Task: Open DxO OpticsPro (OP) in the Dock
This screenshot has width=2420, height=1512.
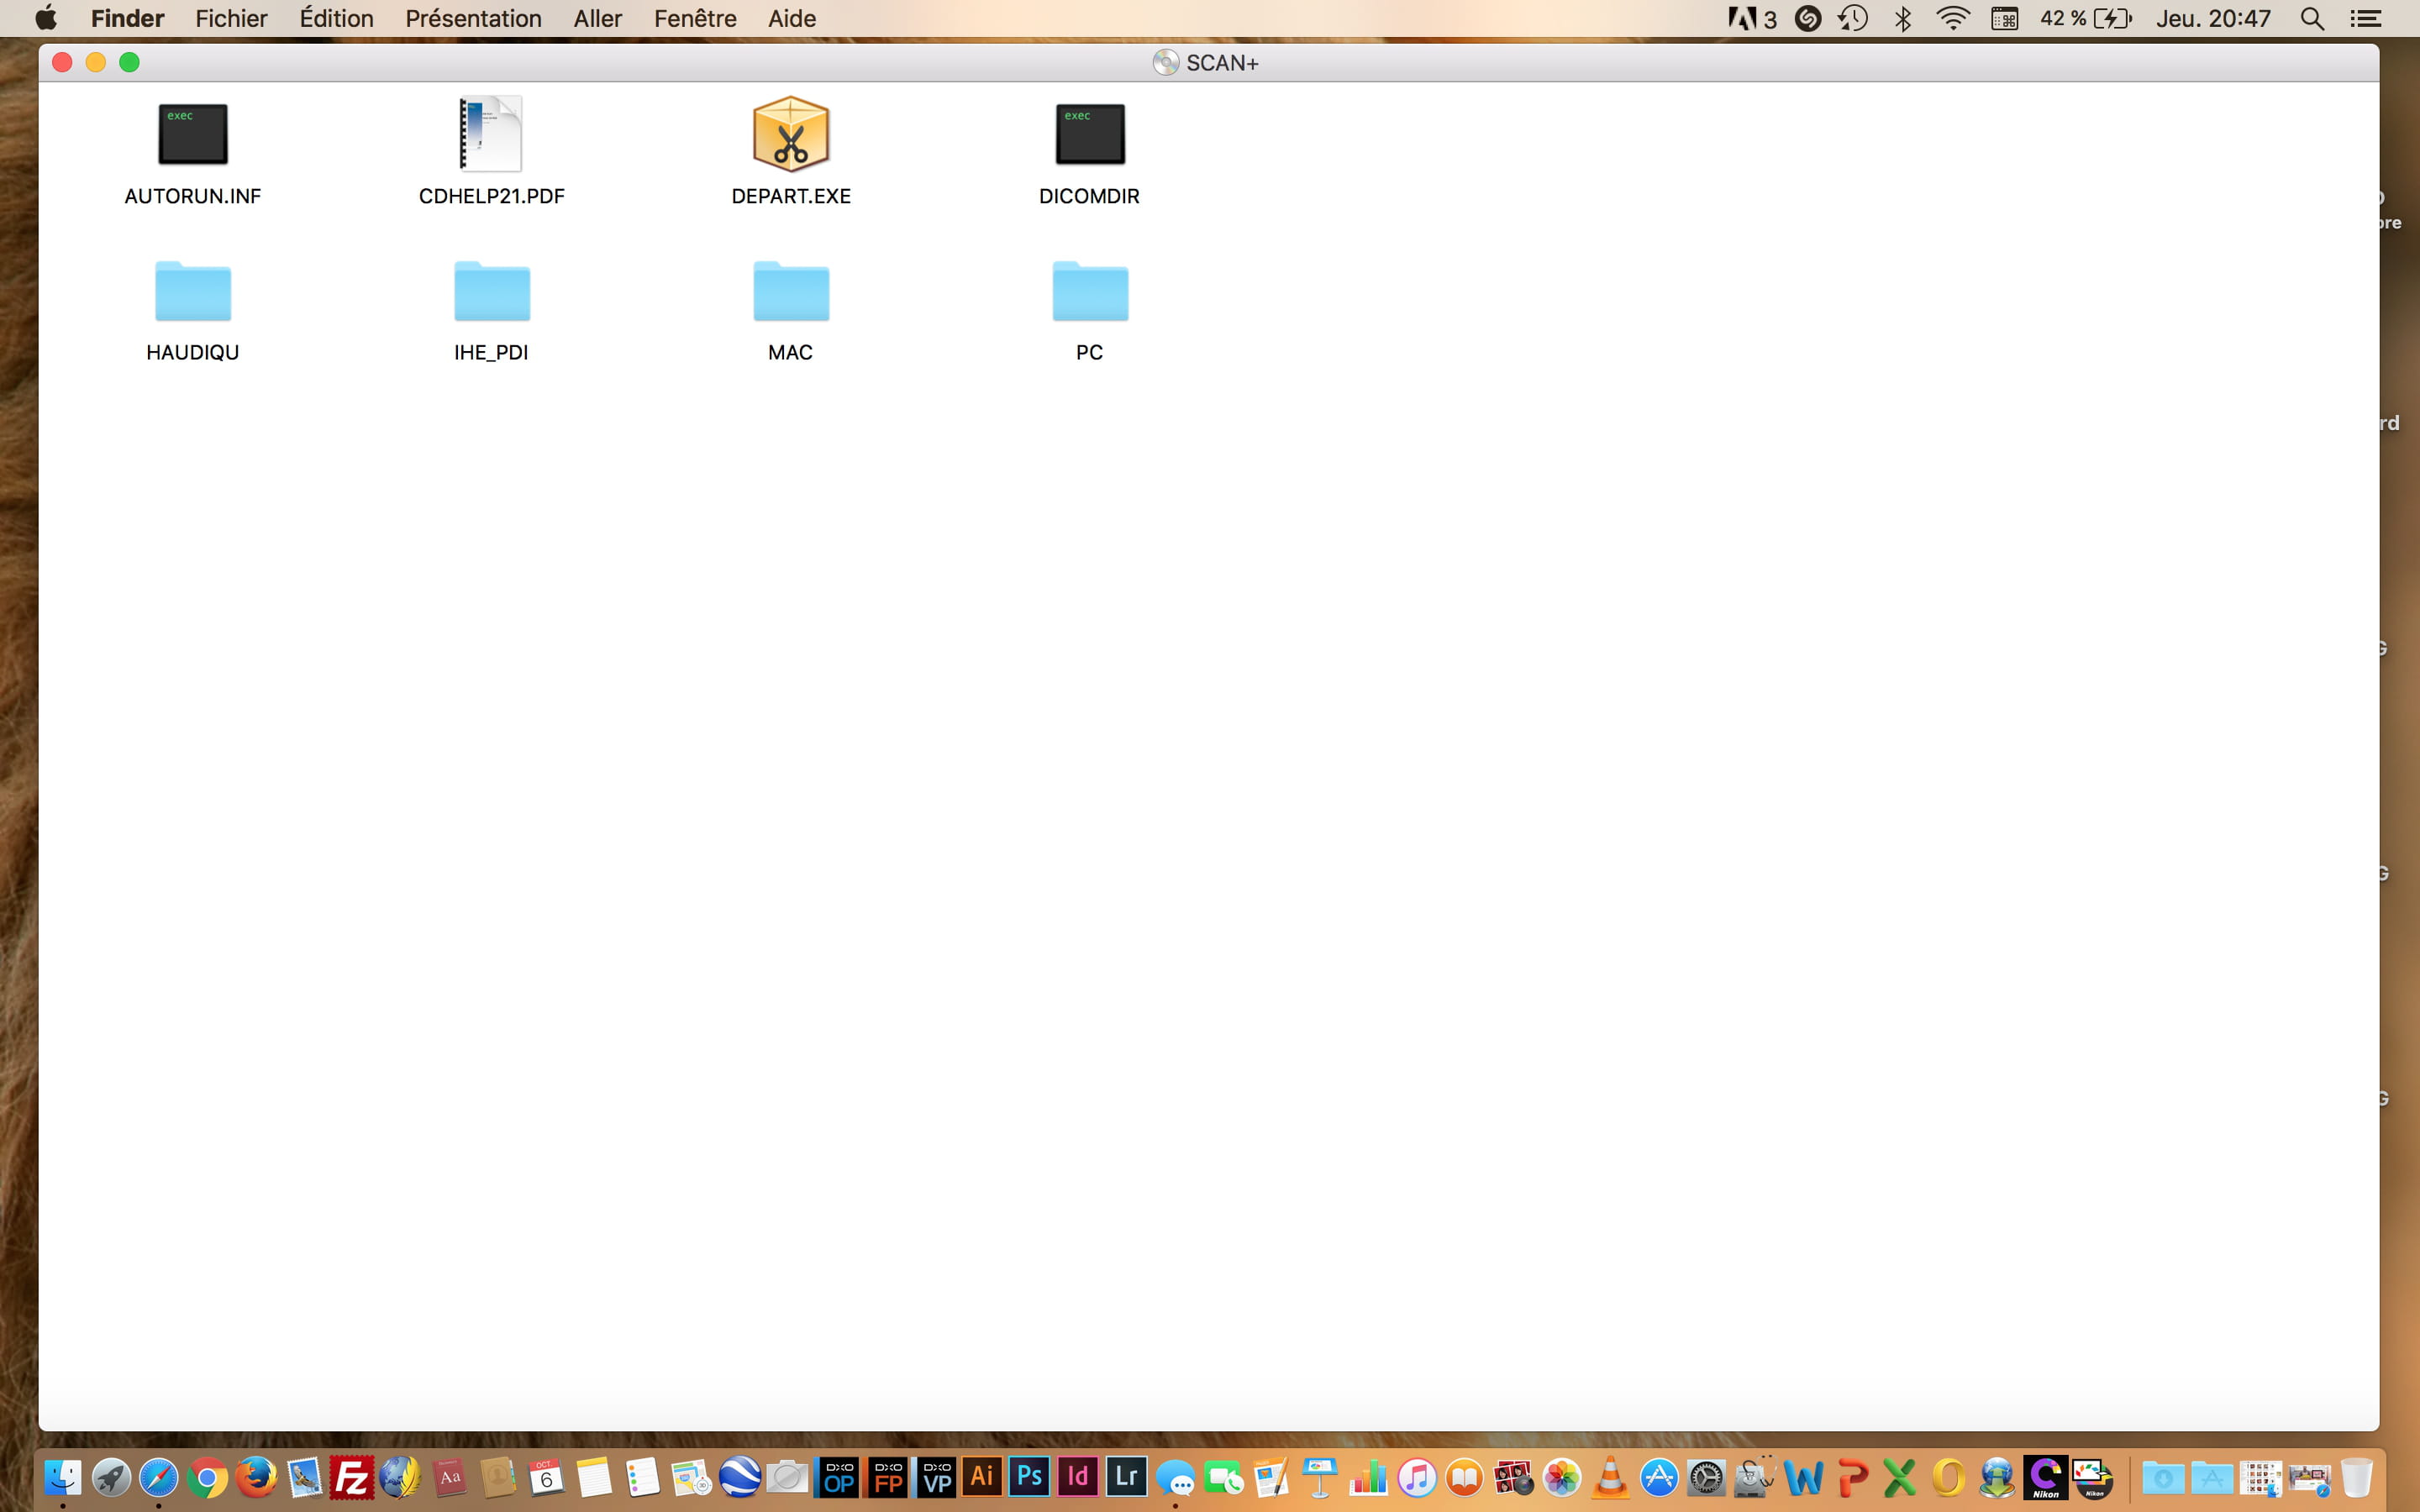Action: click(x=838, y=1477)
